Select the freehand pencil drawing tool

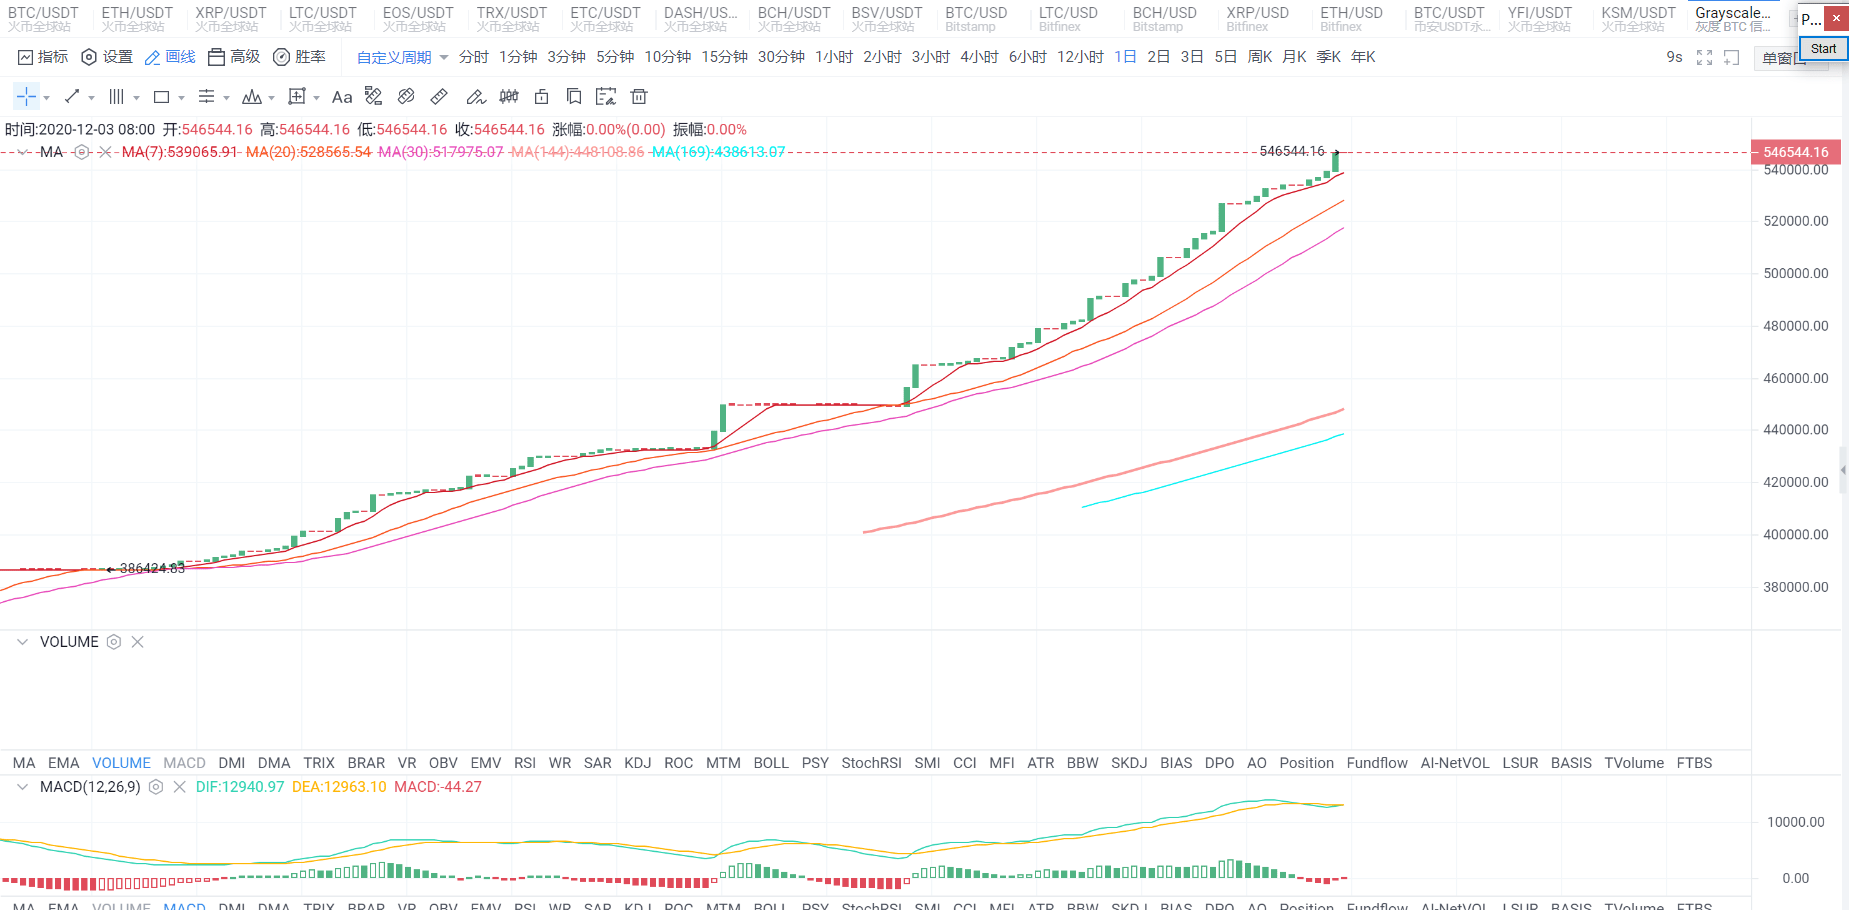[476, 97]
